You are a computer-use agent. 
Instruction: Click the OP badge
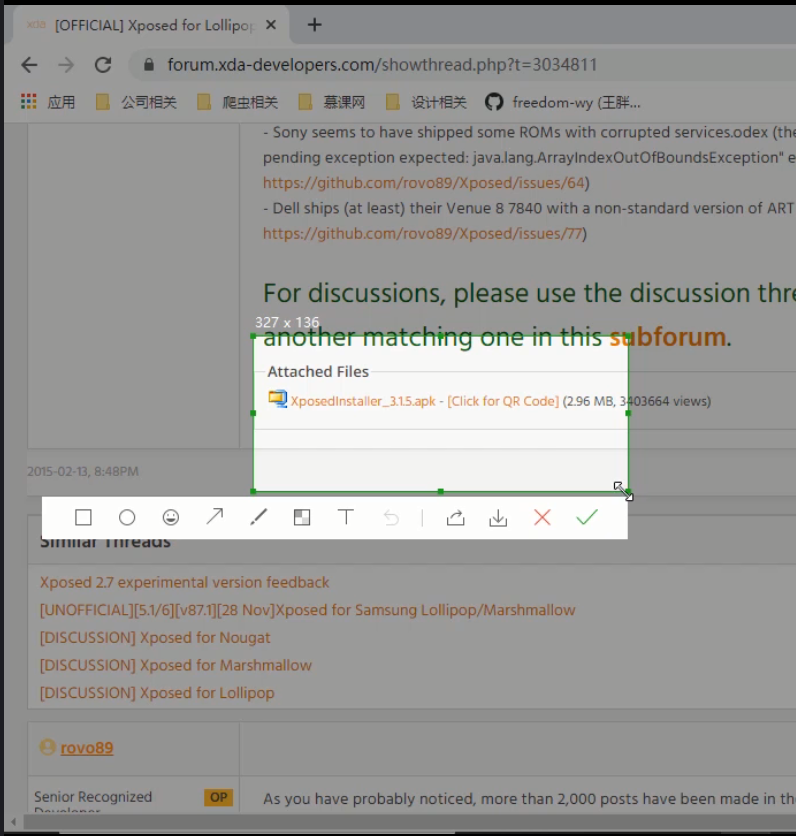[x=219, y=797]
